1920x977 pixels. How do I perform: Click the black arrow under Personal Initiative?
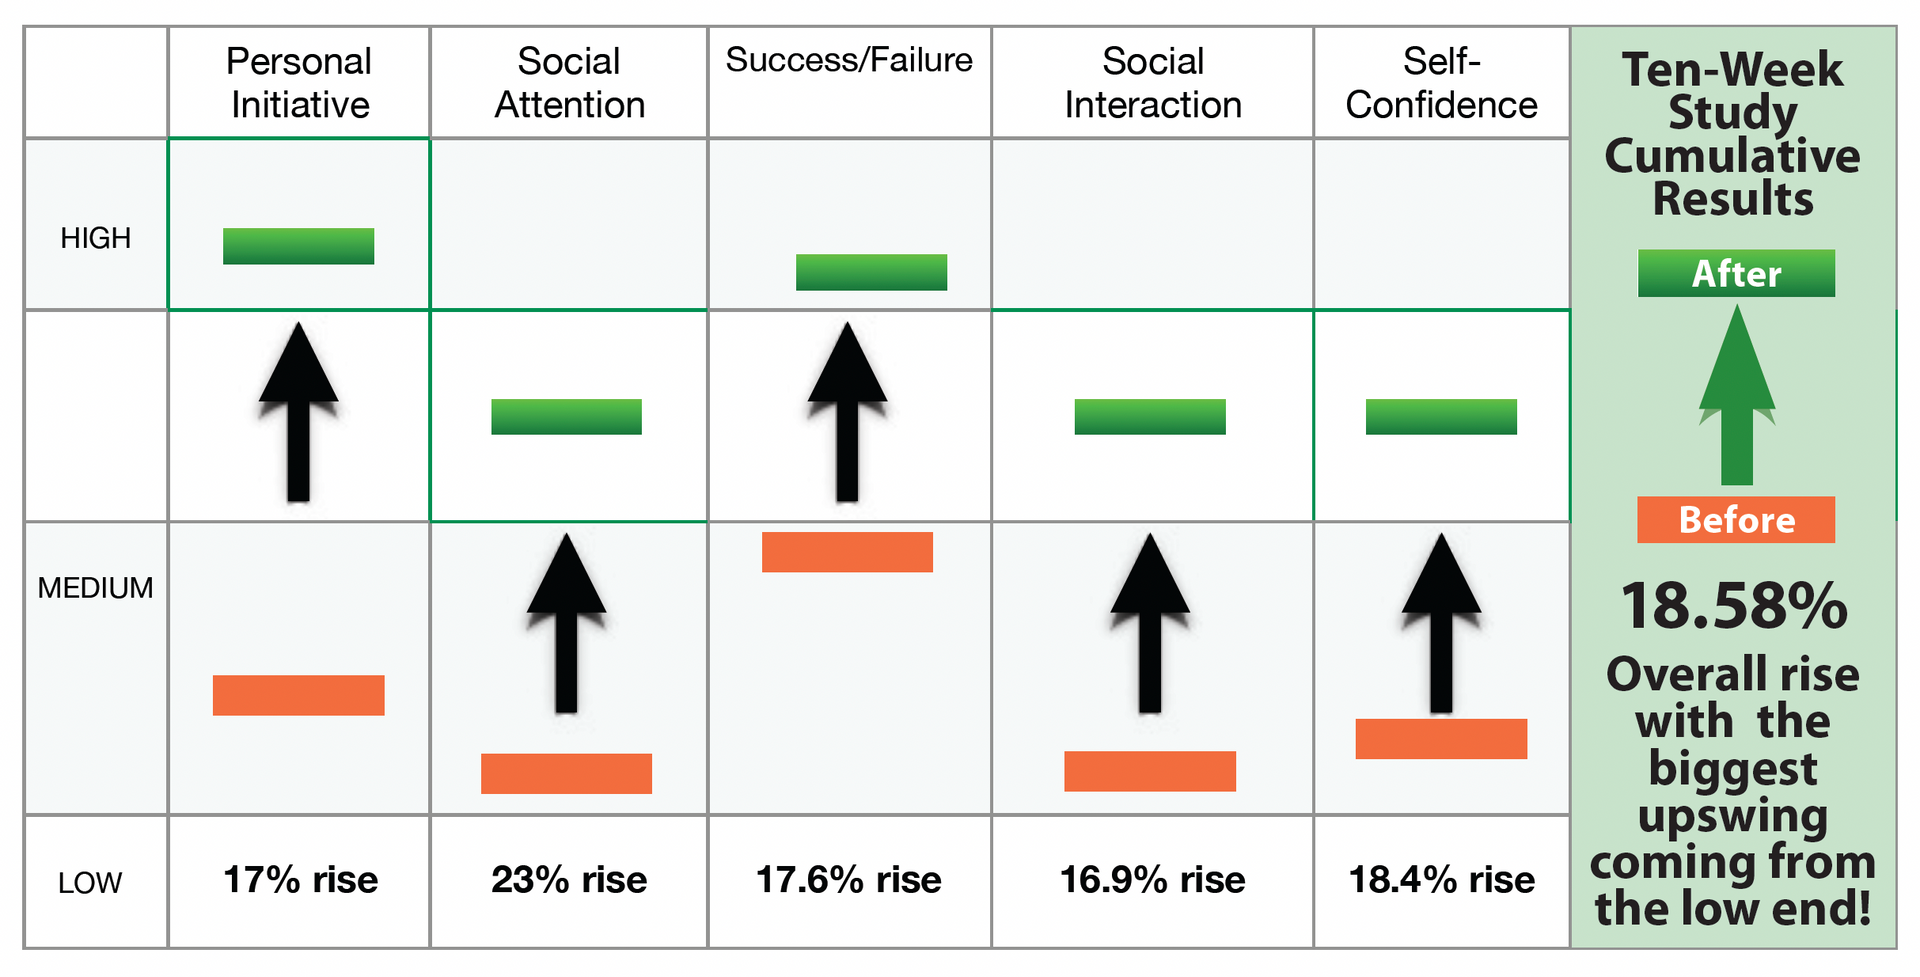click(298, 411)
